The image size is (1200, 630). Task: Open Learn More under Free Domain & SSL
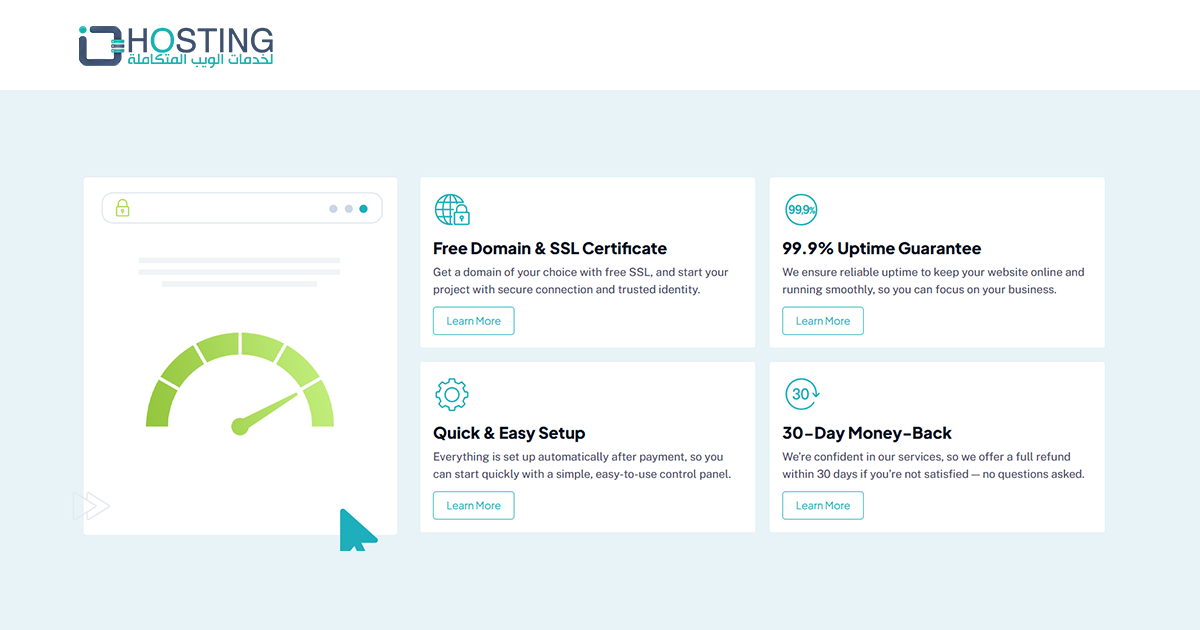473,321
